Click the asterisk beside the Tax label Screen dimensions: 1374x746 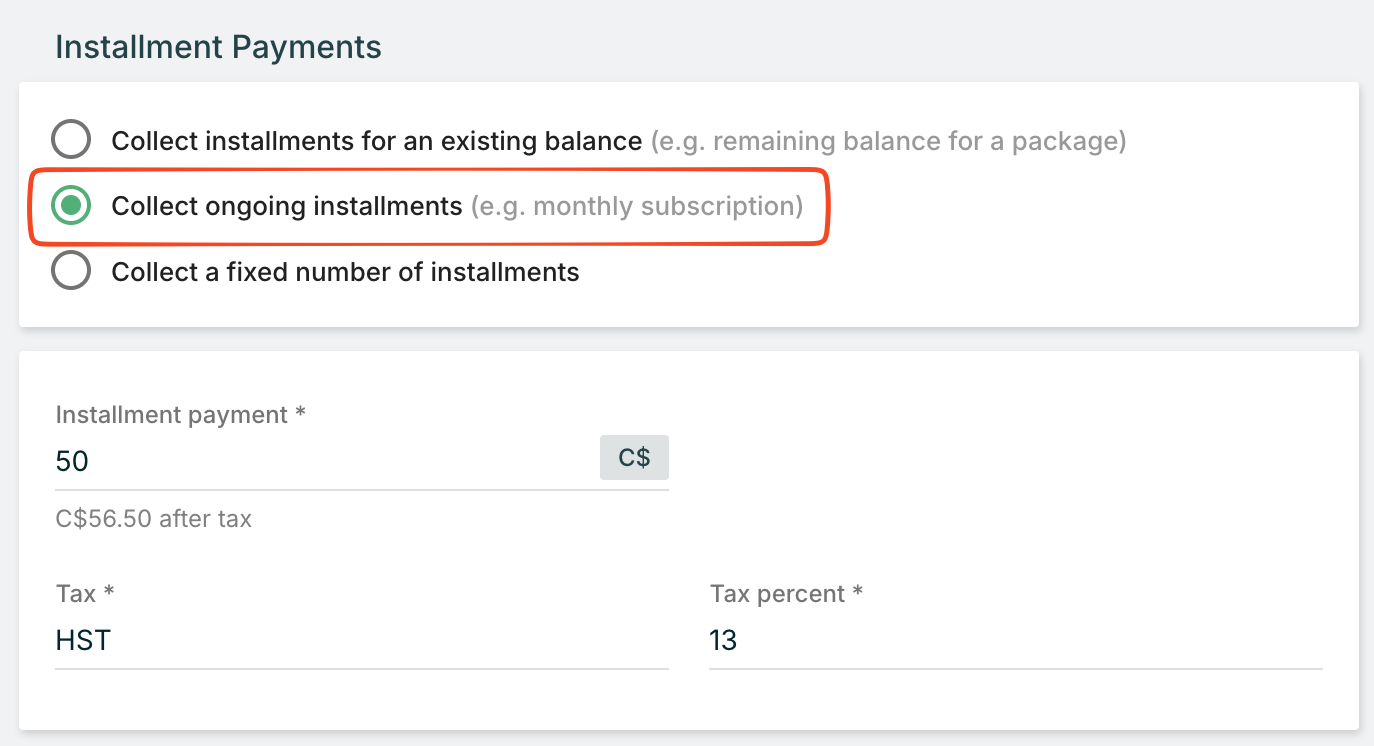(109, 593)
